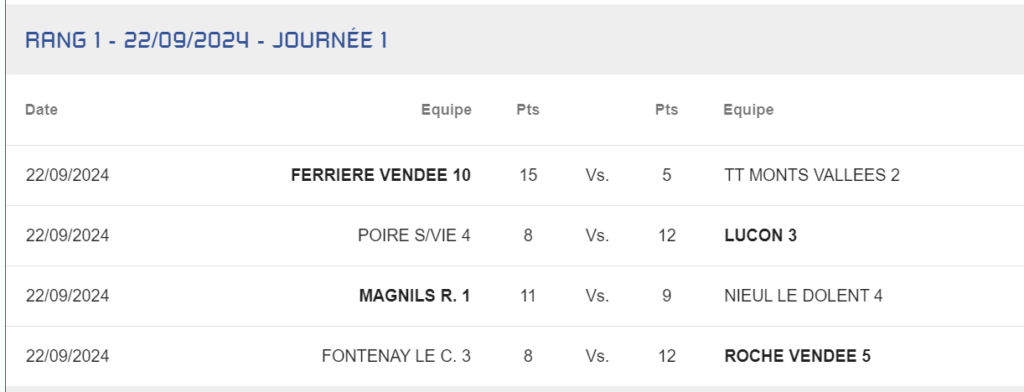Click the RANG 1 - JOURNÉE 1 heading

(x=206, y=40)
